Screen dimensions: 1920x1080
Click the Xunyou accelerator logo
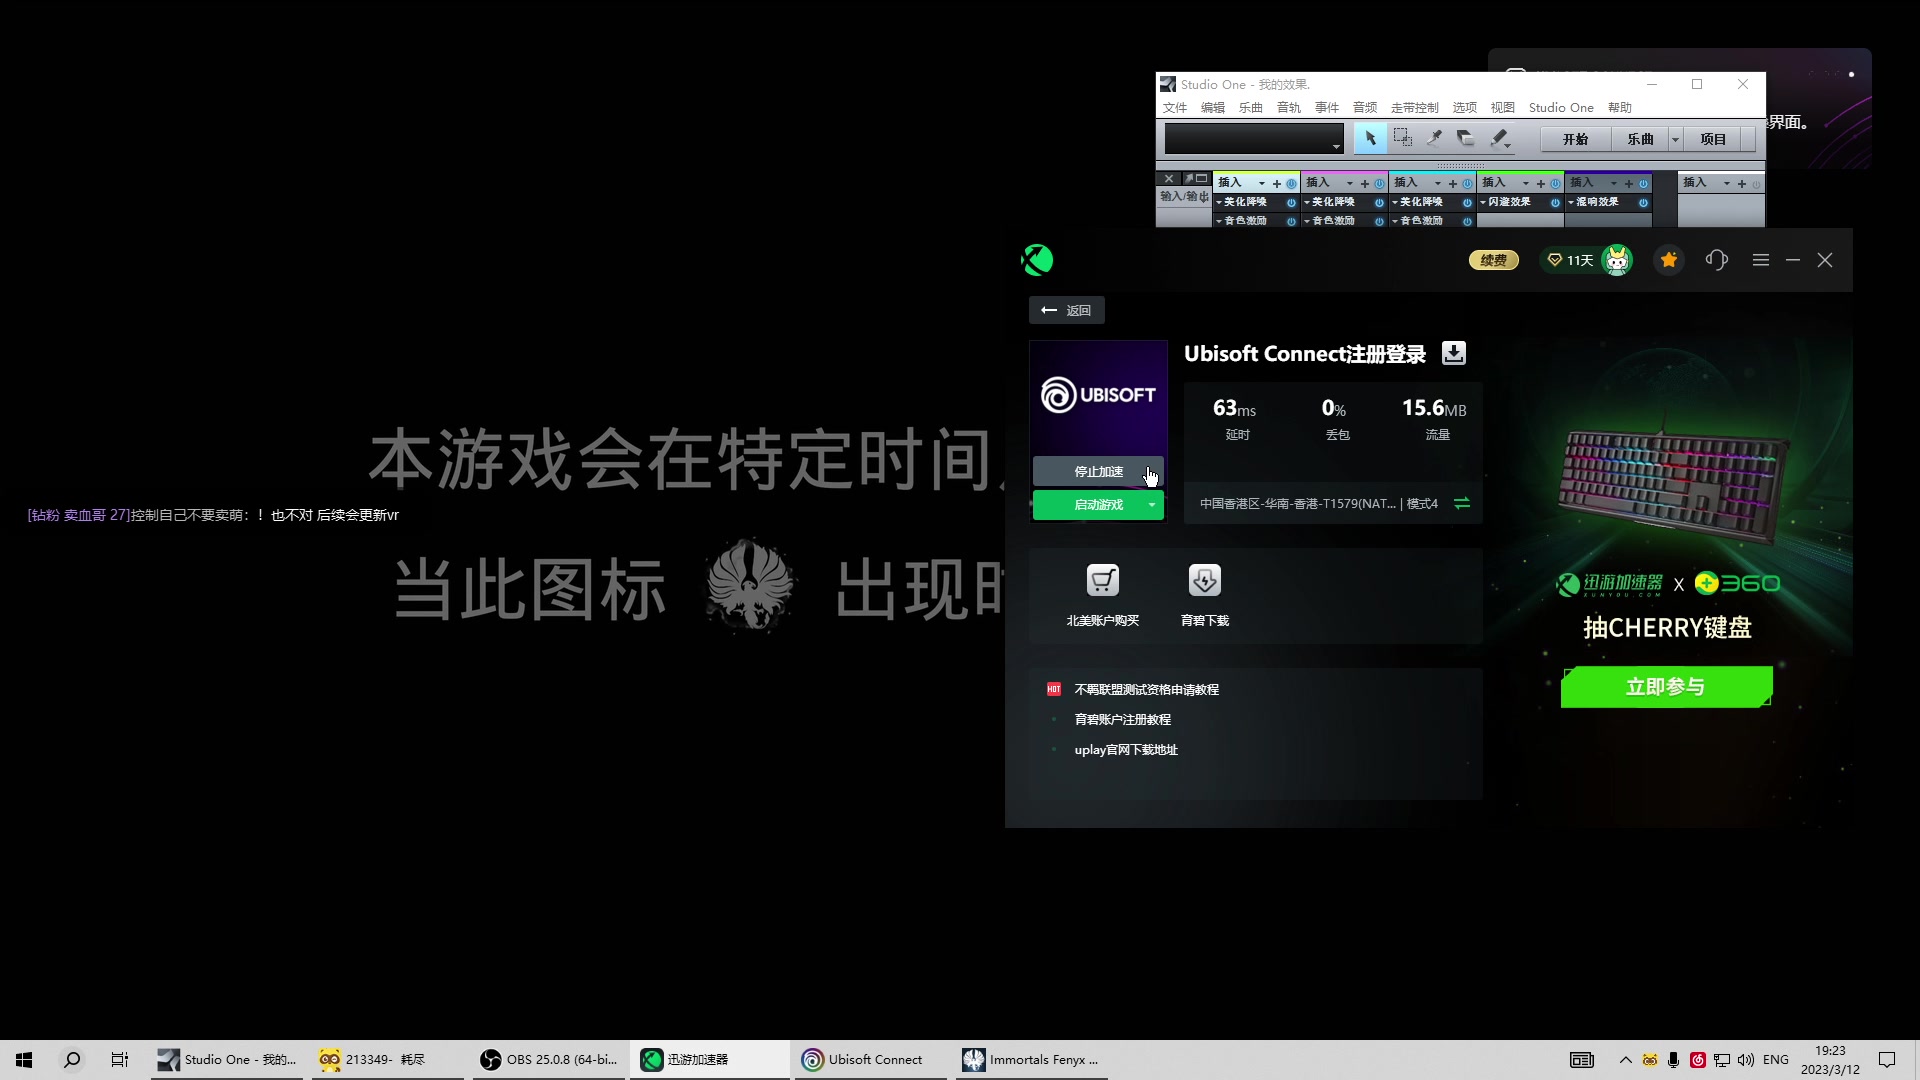pyautogui.click(x=1037, y=260)
